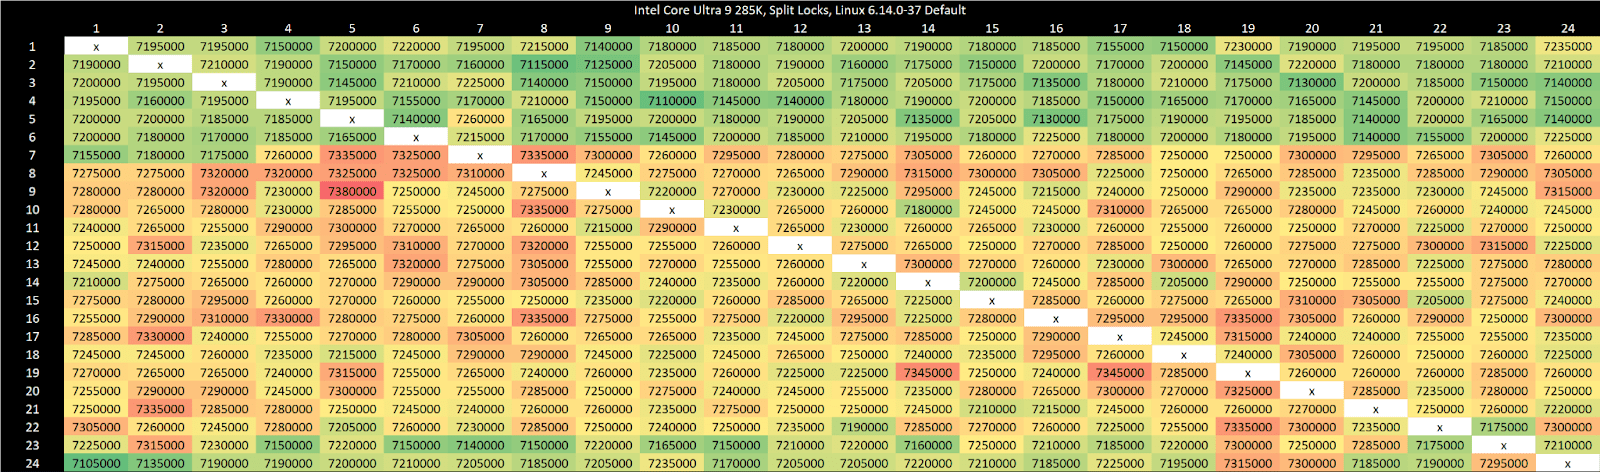Click 7135000 in row 5, column 14
1600x472 pixels.
[928, 118]
